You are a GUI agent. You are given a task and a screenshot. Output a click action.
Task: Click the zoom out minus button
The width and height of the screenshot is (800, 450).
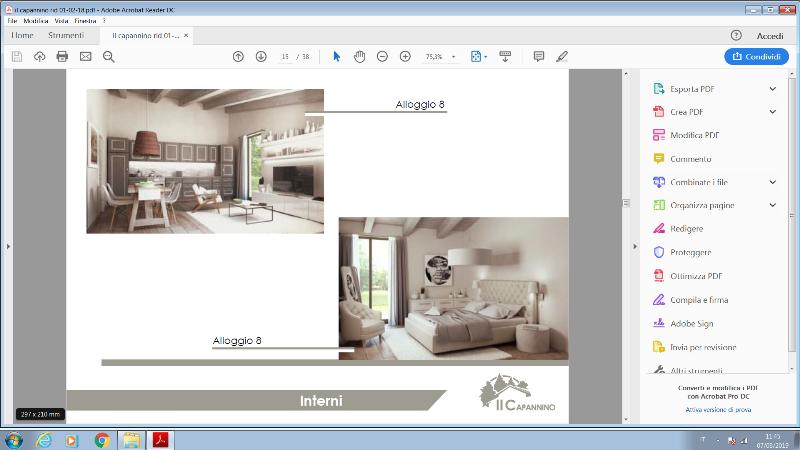click(x=382, y=57)
